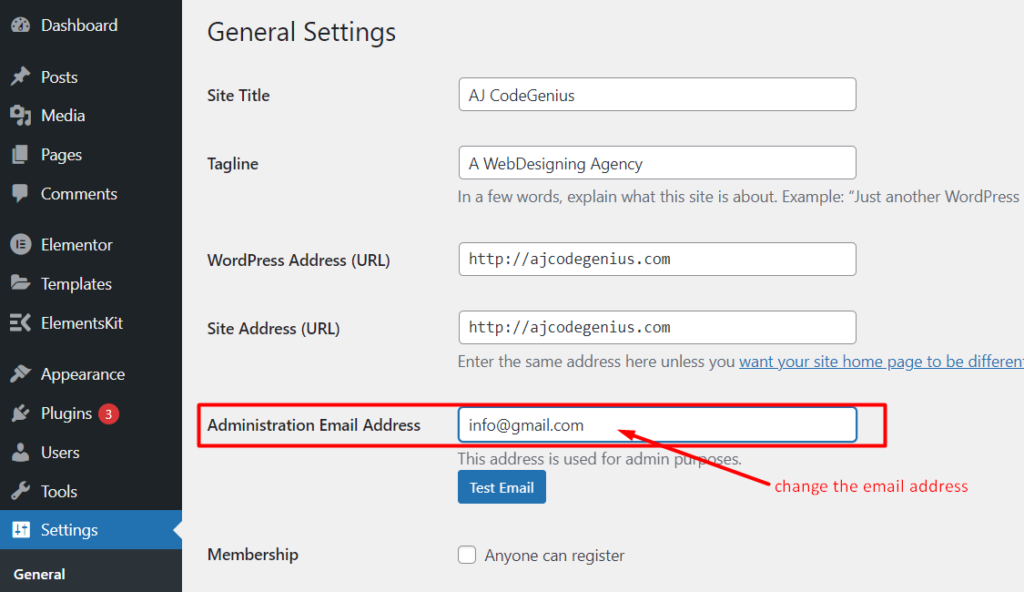Screen dimensions: 1024x592
Task: Select the Settings menu label
Action: [x=69, y=530]
